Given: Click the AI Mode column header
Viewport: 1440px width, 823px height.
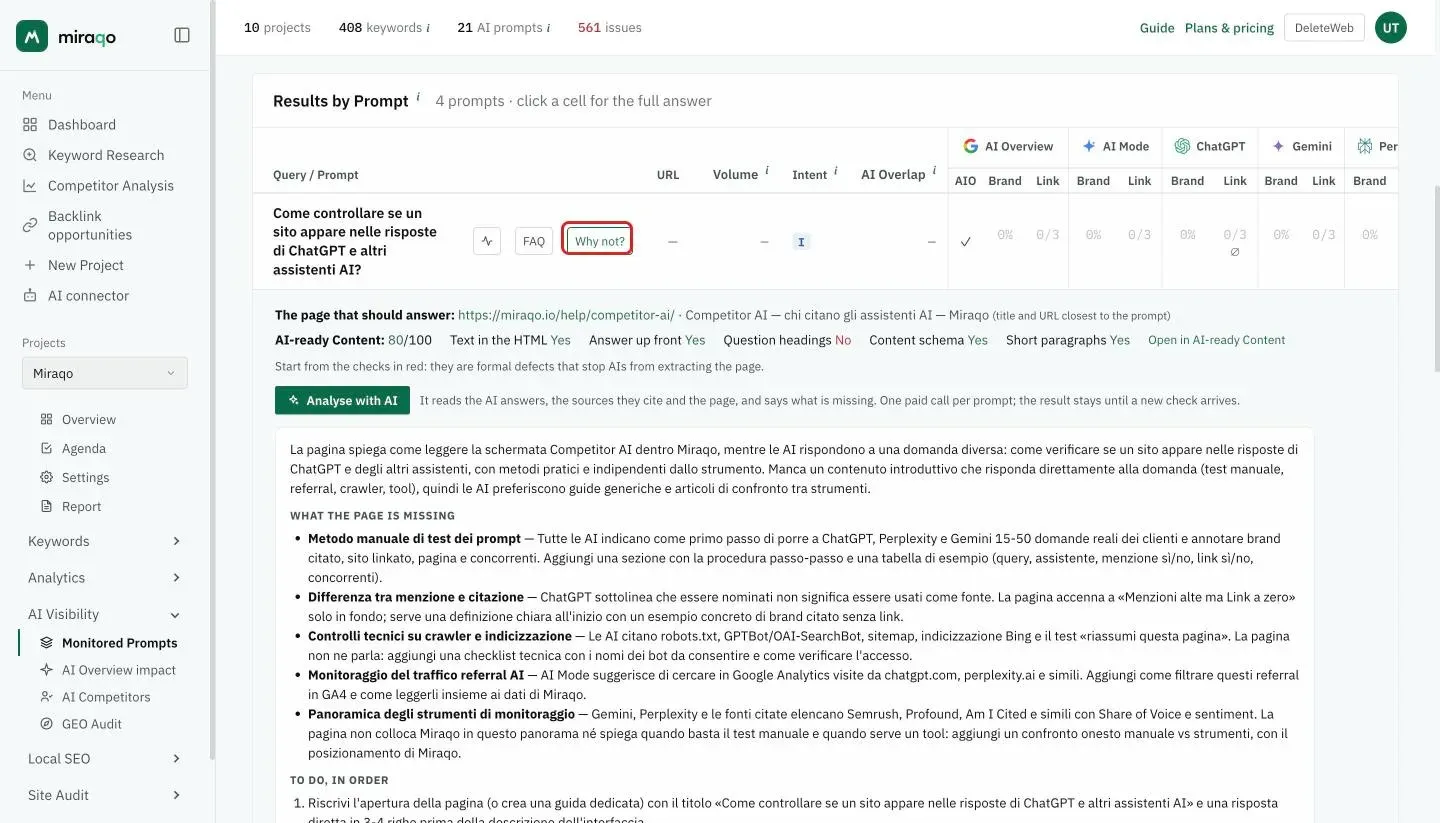Looking at the screenshot, I should pos(1115,146).
